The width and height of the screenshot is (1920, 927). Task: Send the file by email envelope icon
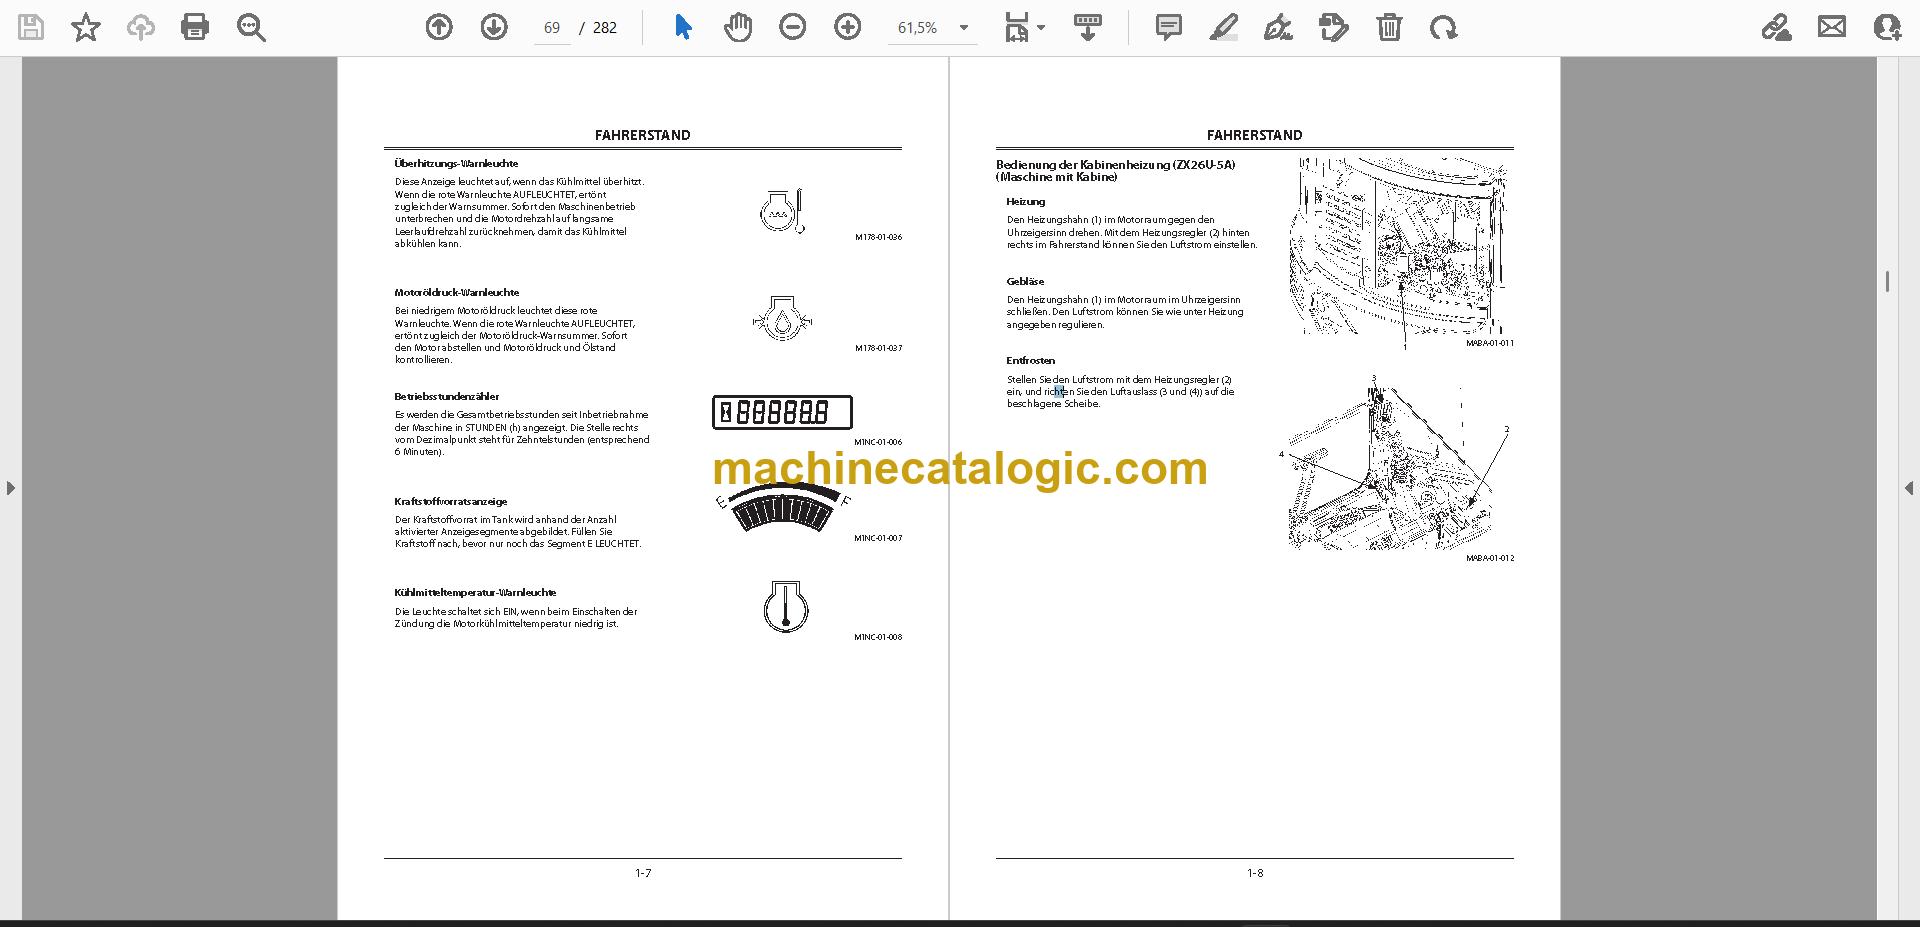(x=1832, y=27)
